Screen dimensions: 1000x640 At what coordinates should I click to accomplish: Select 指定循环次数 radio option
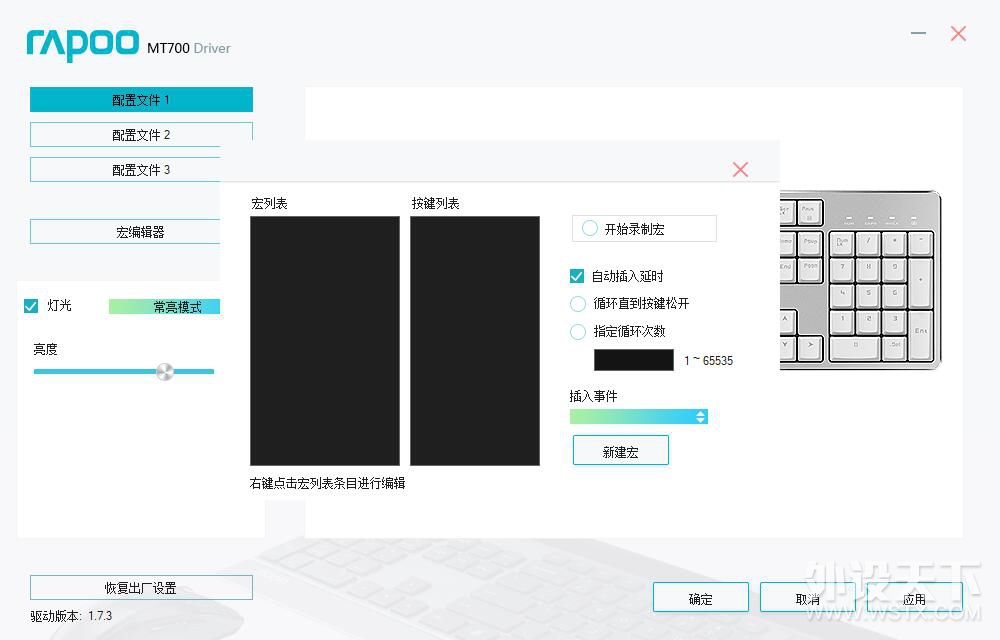(x=578, y=331)
